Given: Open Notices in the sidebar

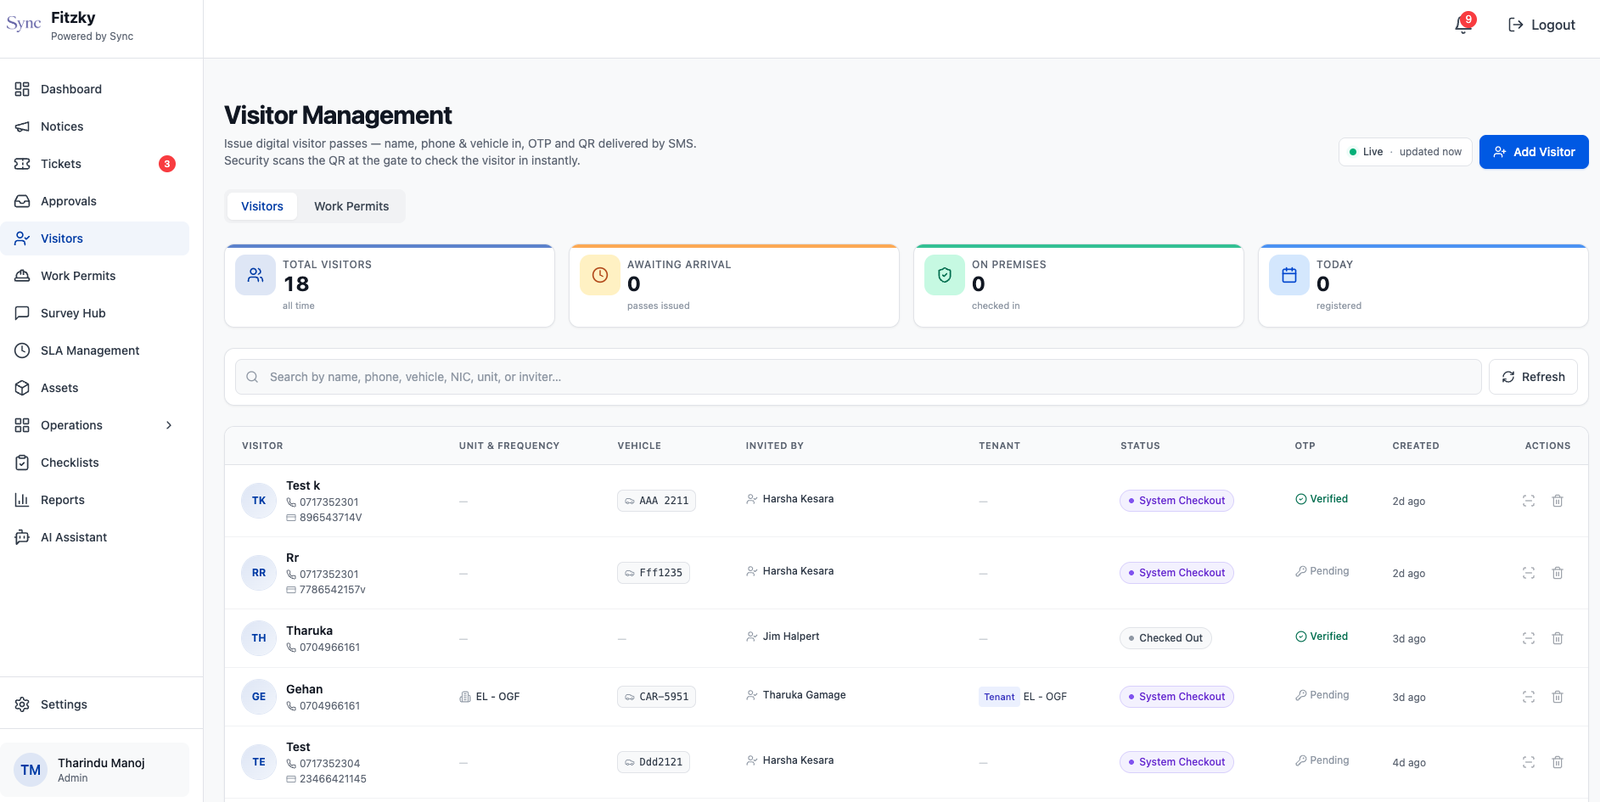Looking at the screenshot, I should [95, 127].
